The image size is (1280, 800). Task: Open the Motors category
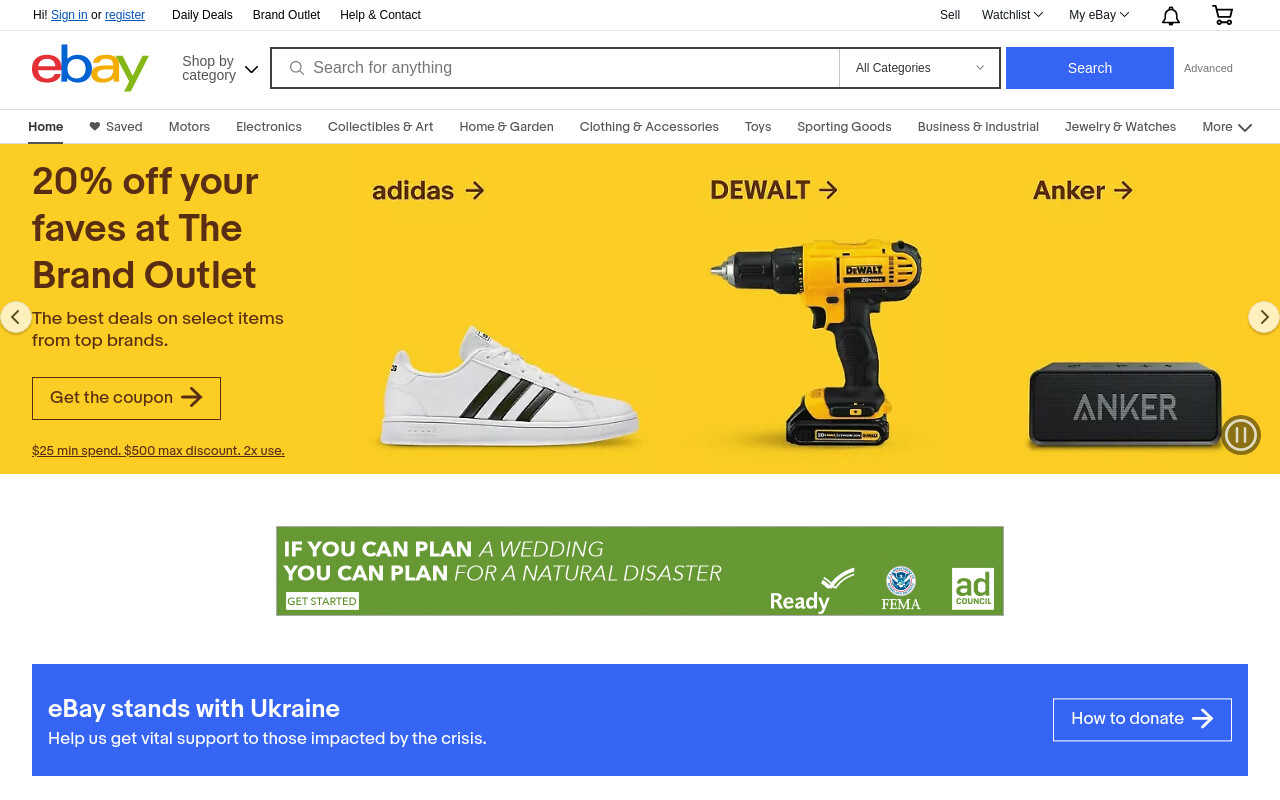[x=189, y=127]
